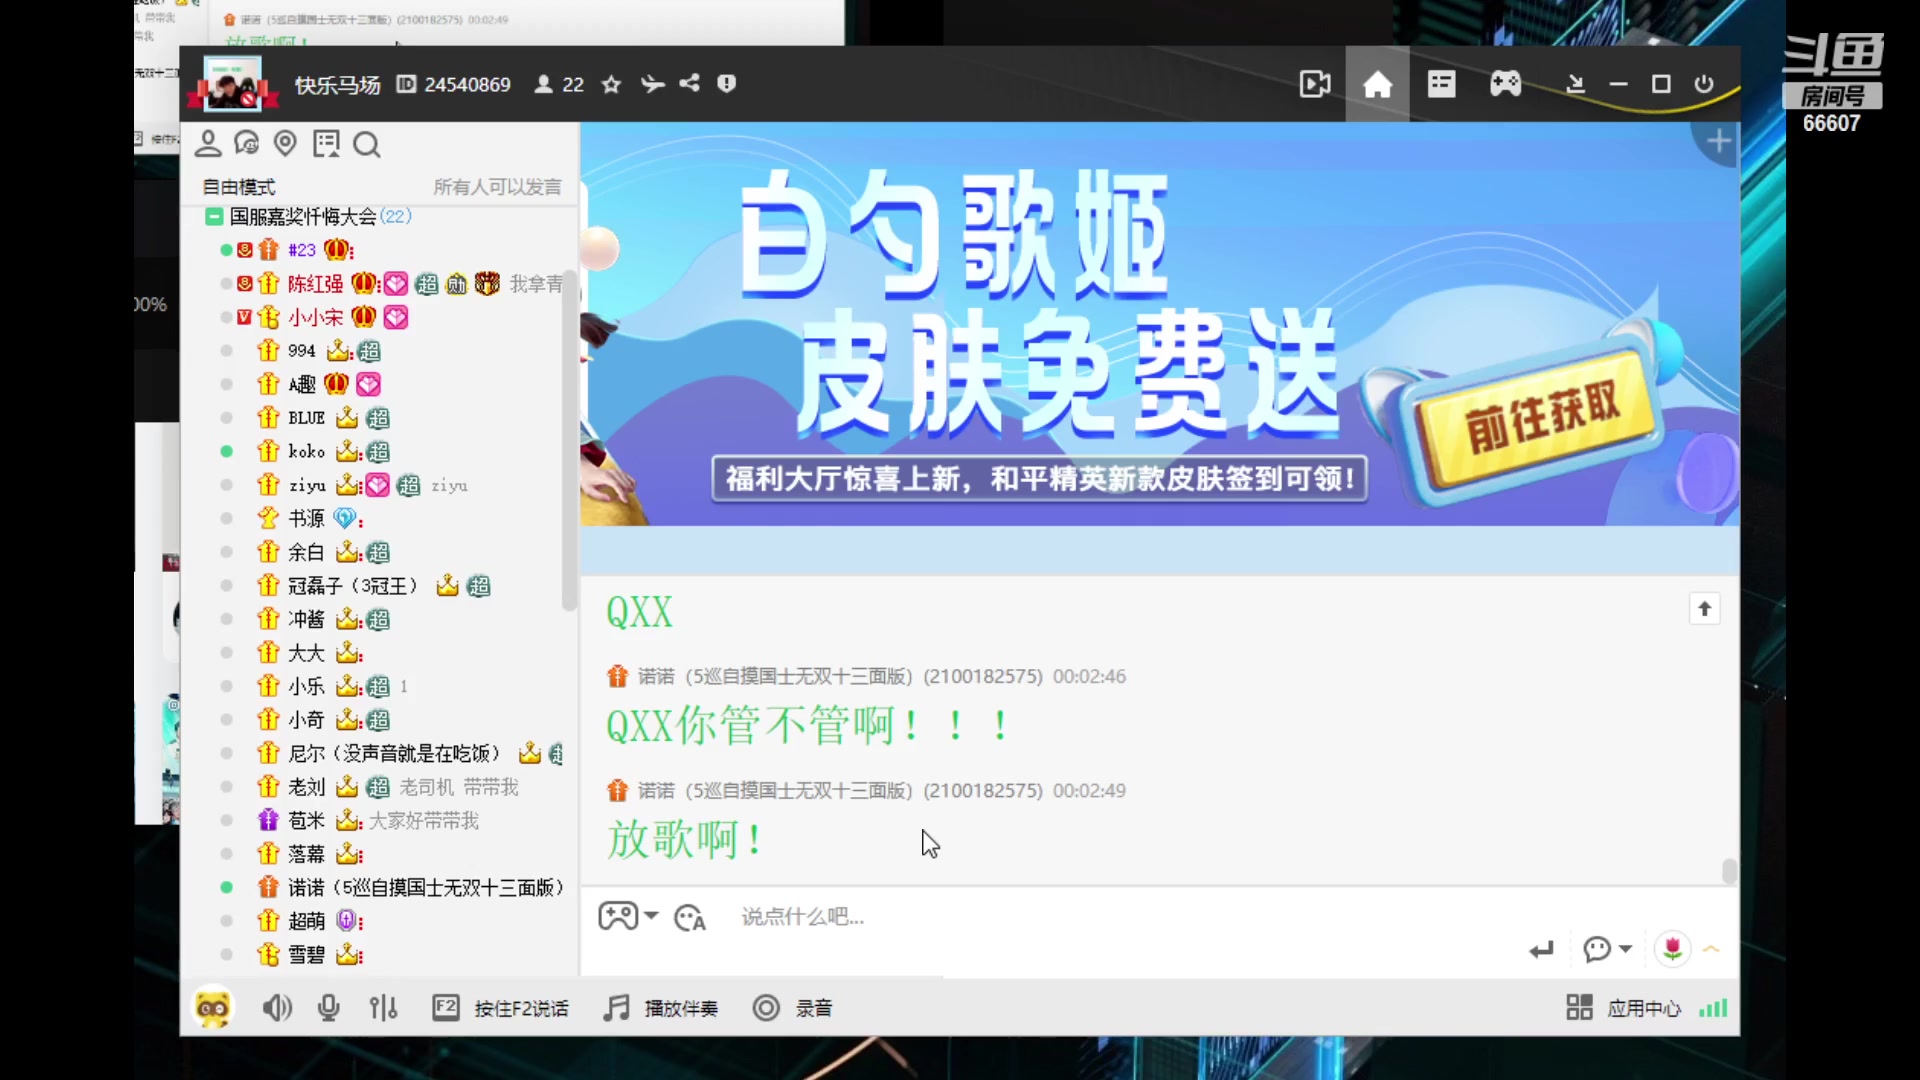Click the 自由模式 mode label

[x=239, y=187]
